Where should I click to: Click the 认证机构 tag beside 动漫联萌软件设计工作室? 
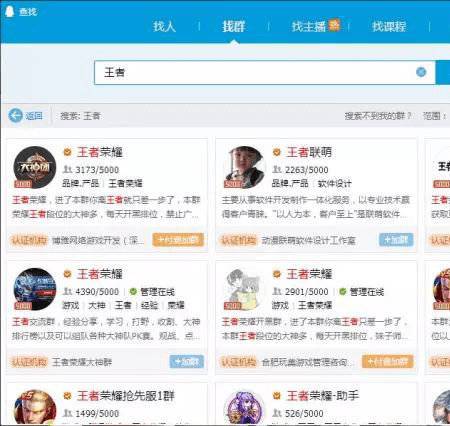(239, 240)
